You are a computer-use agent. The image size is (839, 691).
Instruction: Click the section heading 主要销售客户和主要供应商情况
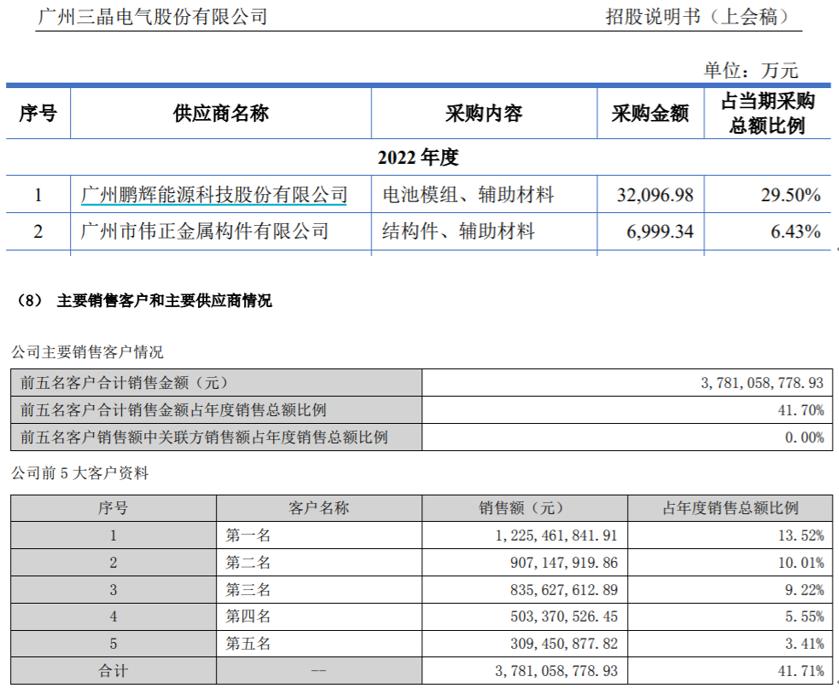pyautogui.click(x=156, y=300)
